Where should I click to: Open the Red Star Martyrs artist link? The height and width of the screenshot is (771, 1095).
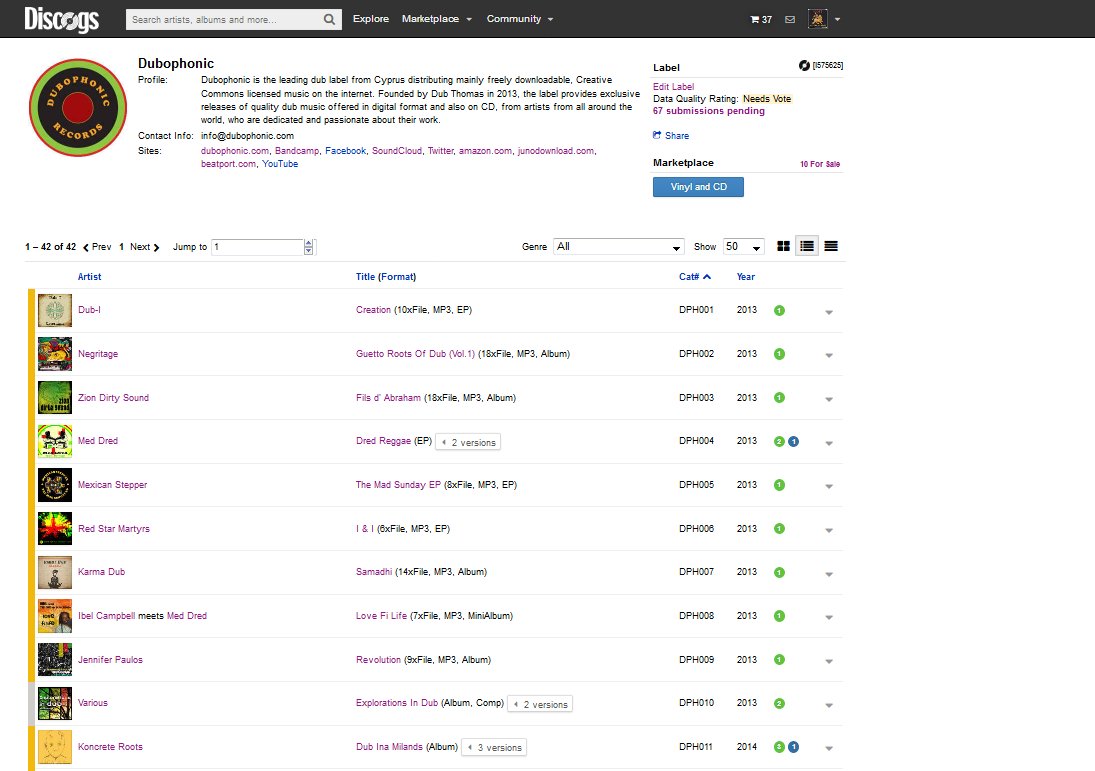114,528
